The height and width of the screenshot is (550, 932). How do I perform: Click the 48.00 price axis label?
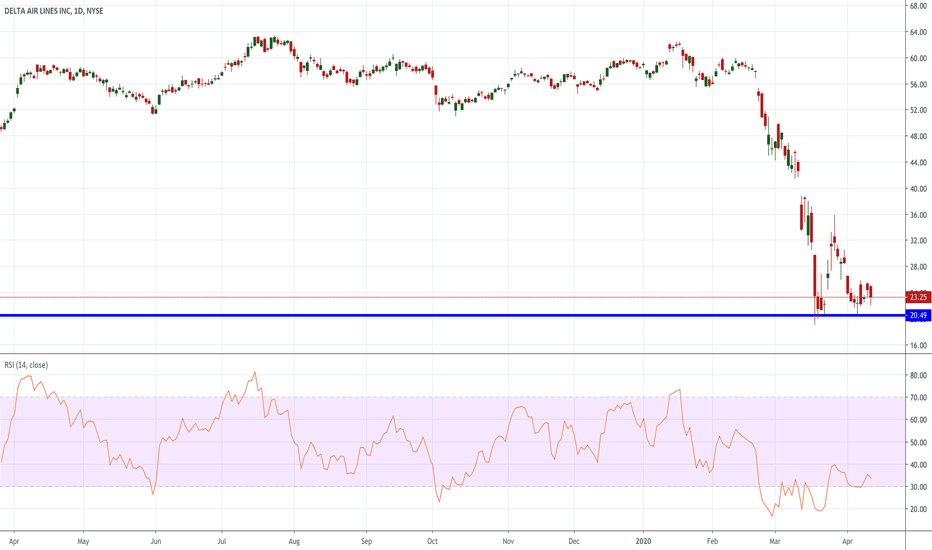tap(918, 136)
